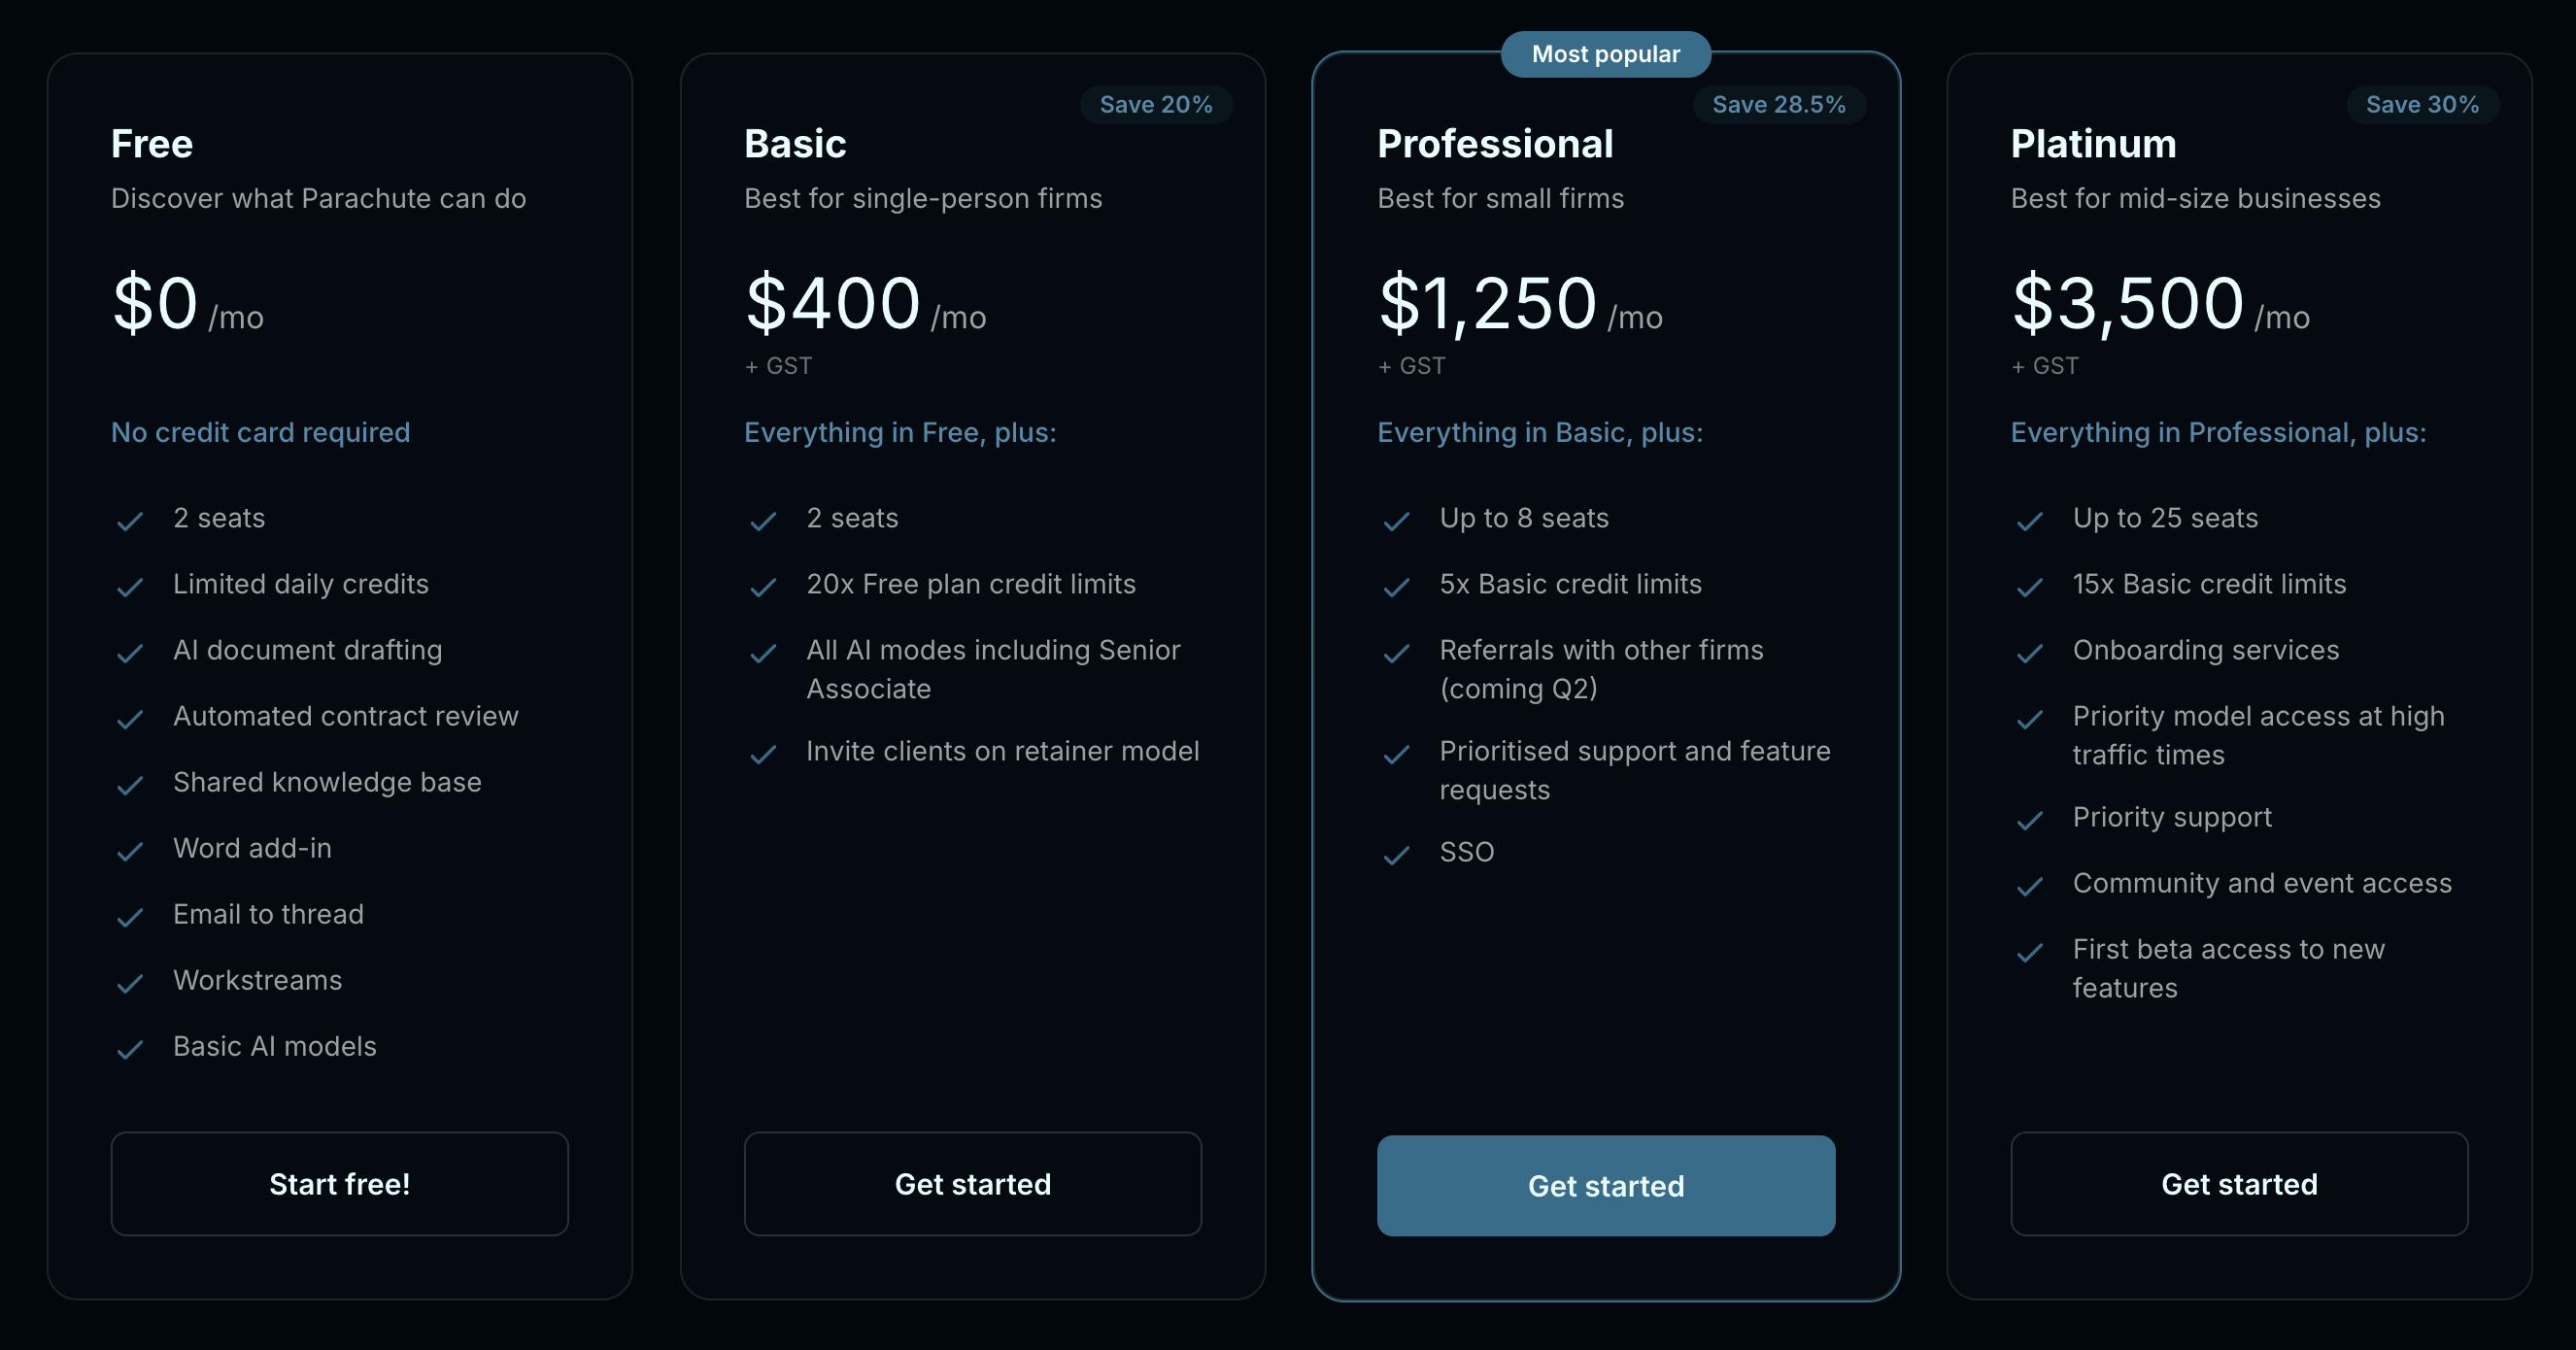This screenshot has width=2576, height=1350.
Task: Click the Start free! button
Action: (339, 1184)
